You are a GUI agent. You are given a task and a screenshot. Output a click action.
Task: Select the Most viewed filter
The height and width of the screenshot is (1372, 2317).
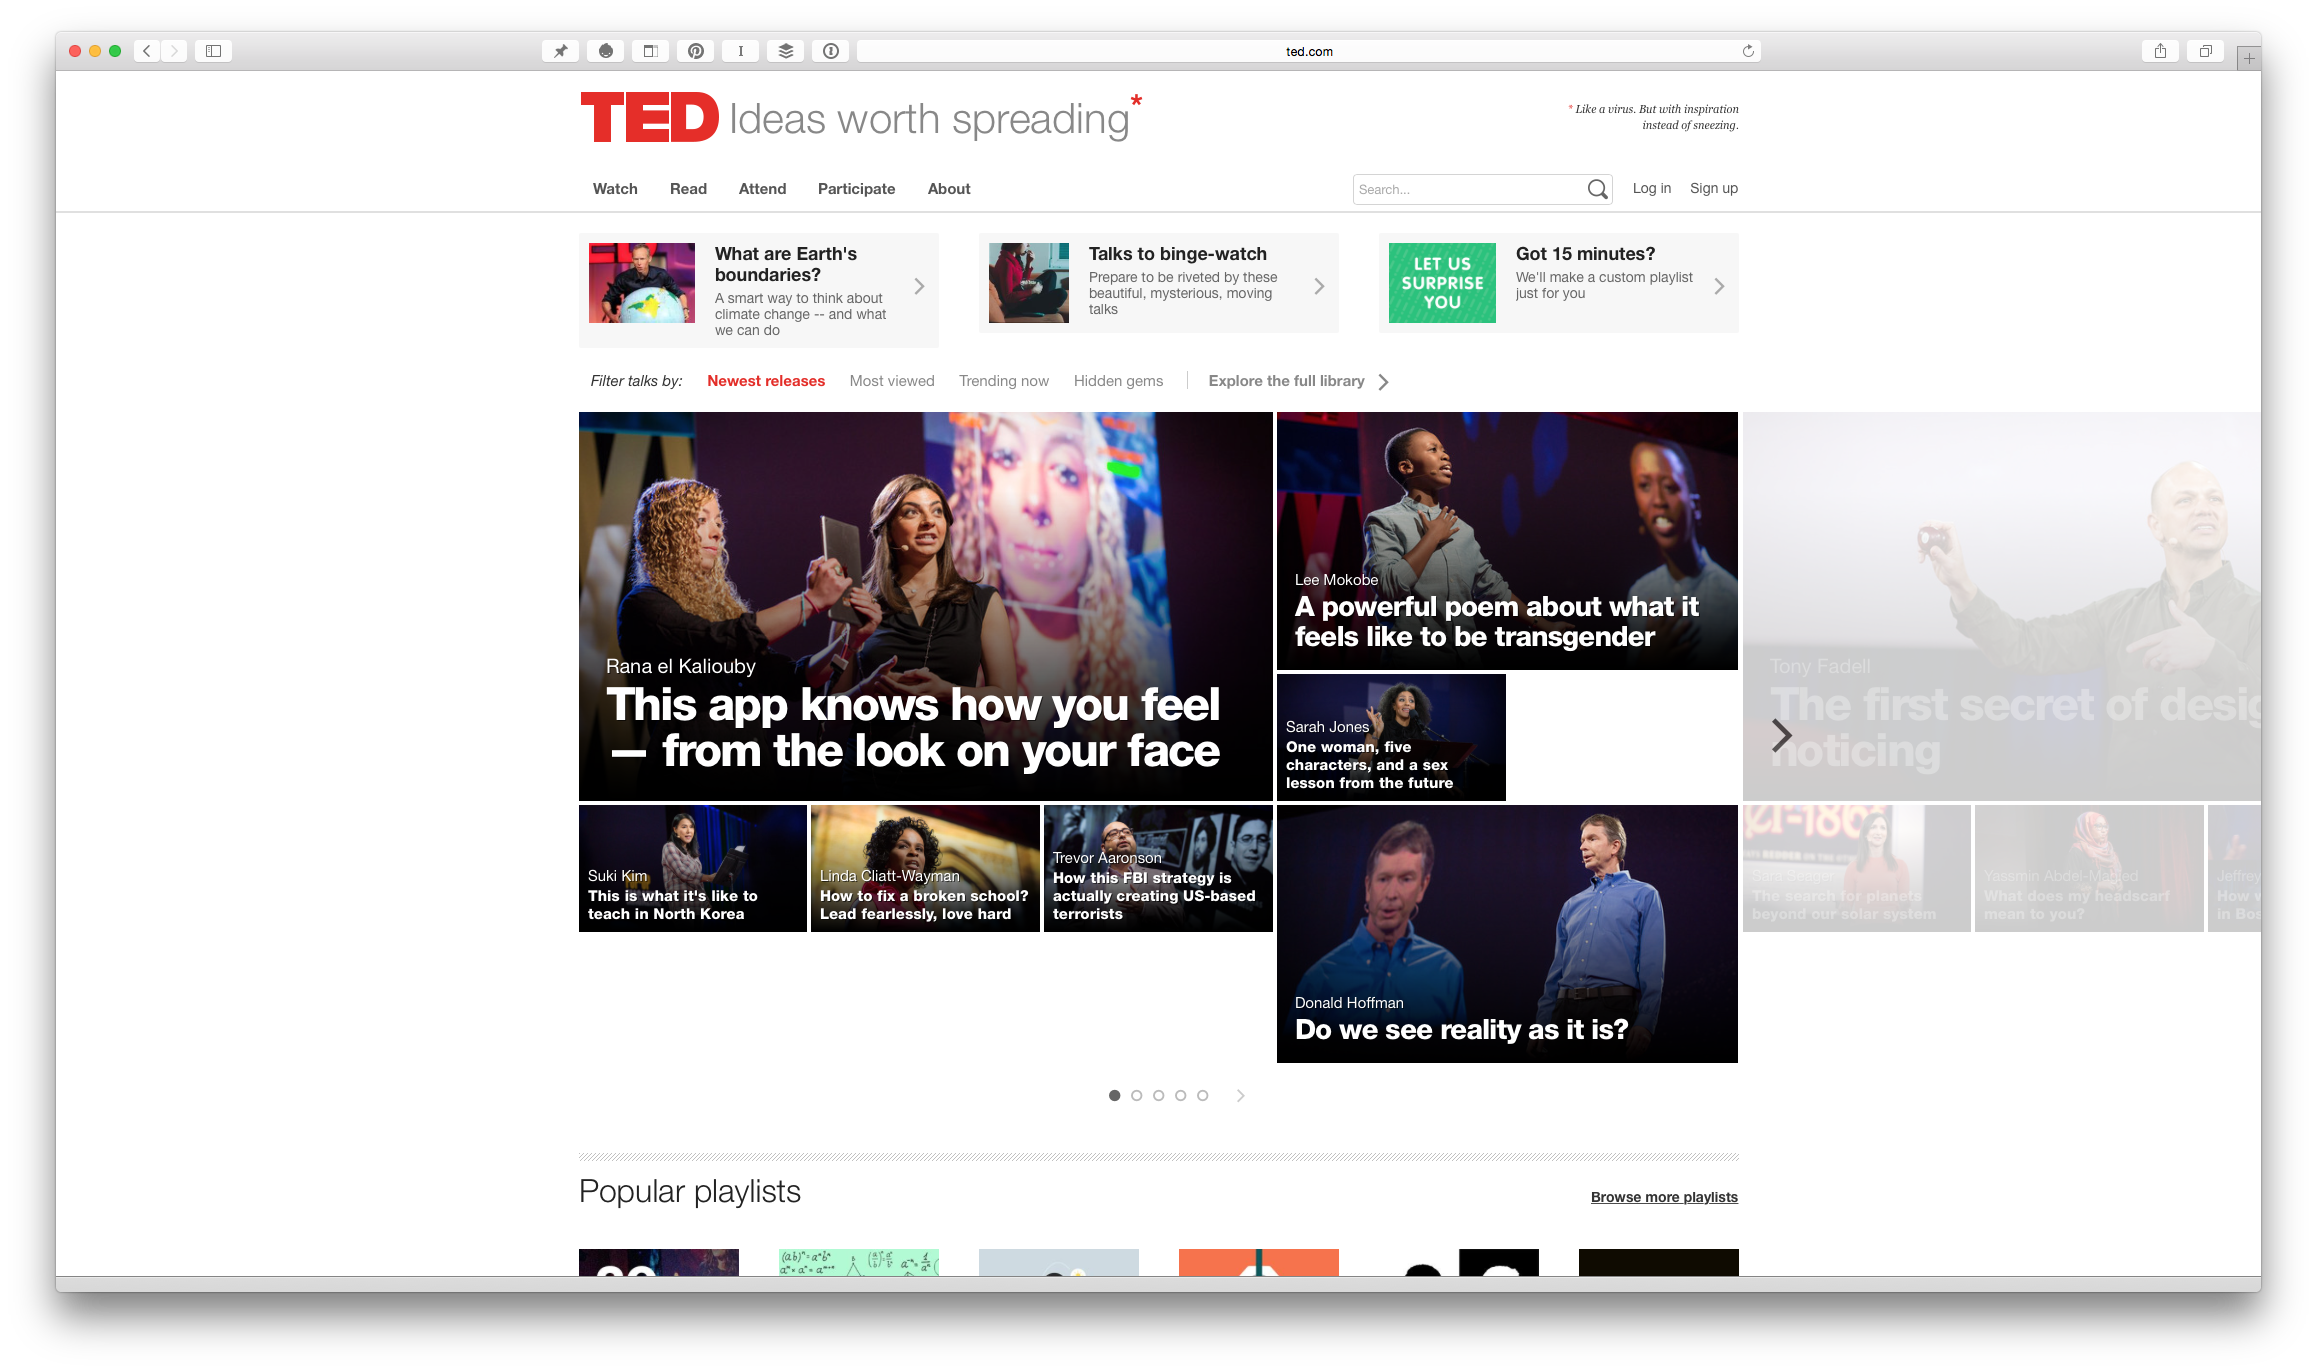(892, 381)
